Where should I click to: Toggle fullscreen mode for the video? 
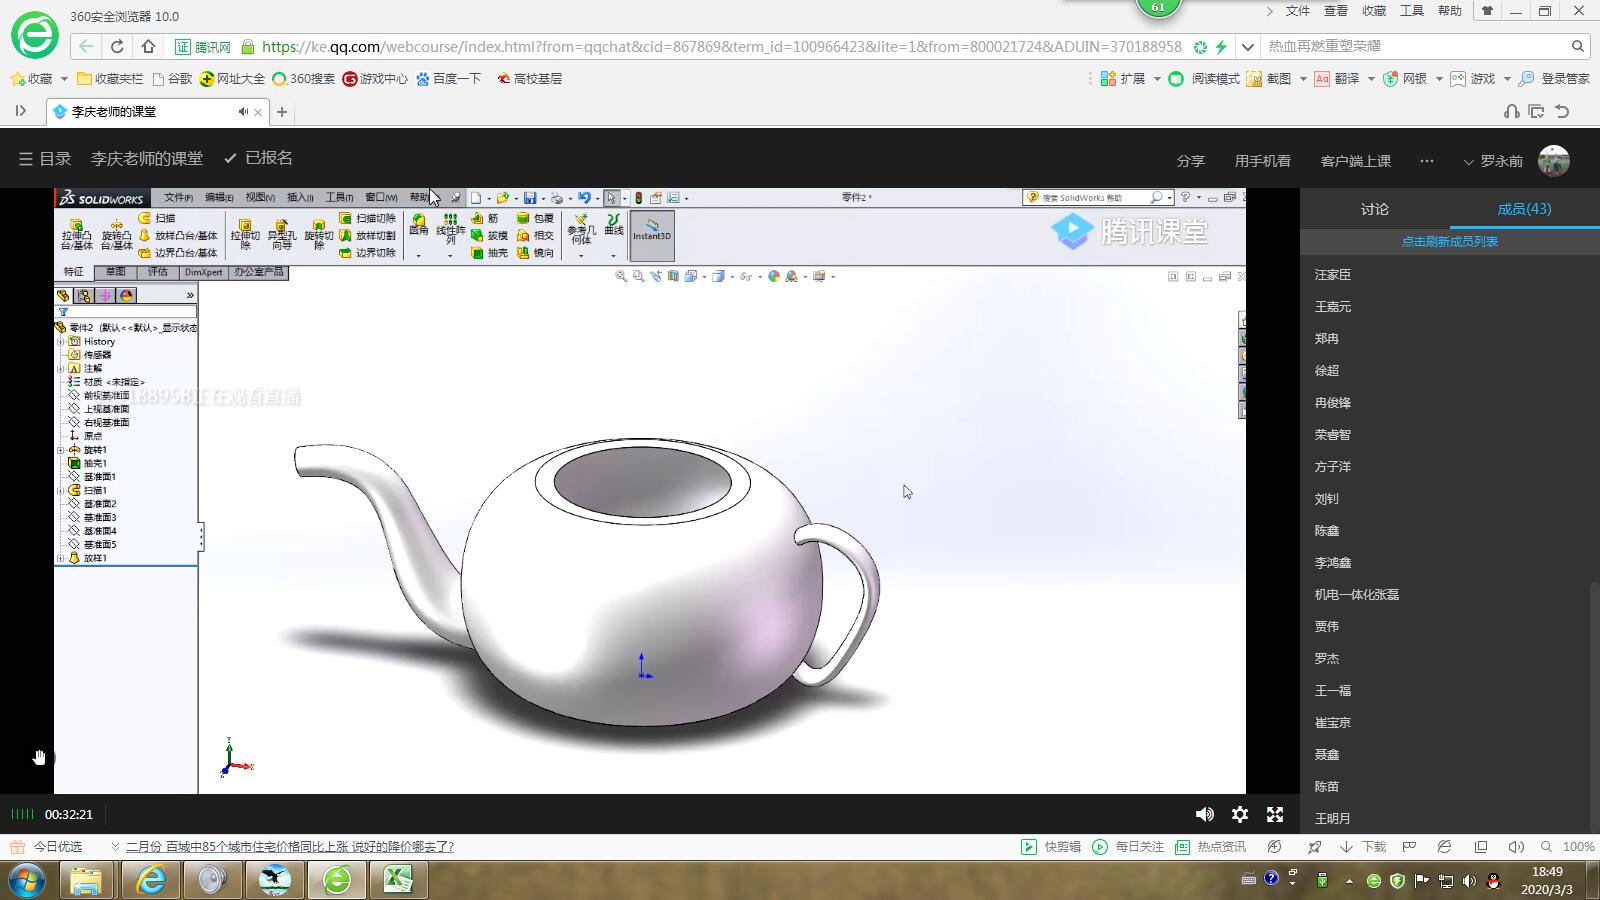click(1275, 815)
